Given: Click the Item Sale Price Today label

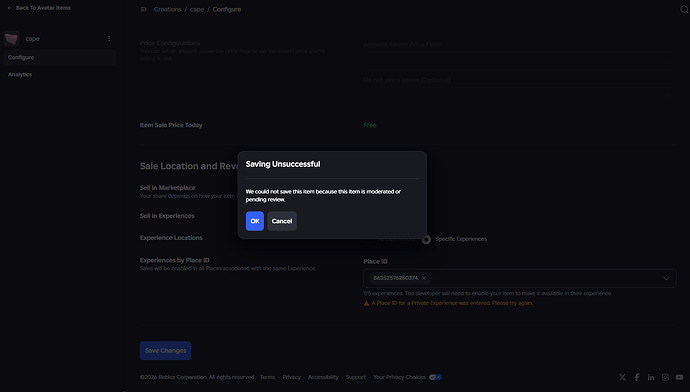Looking at the screenshot, I should click(171, 125).
